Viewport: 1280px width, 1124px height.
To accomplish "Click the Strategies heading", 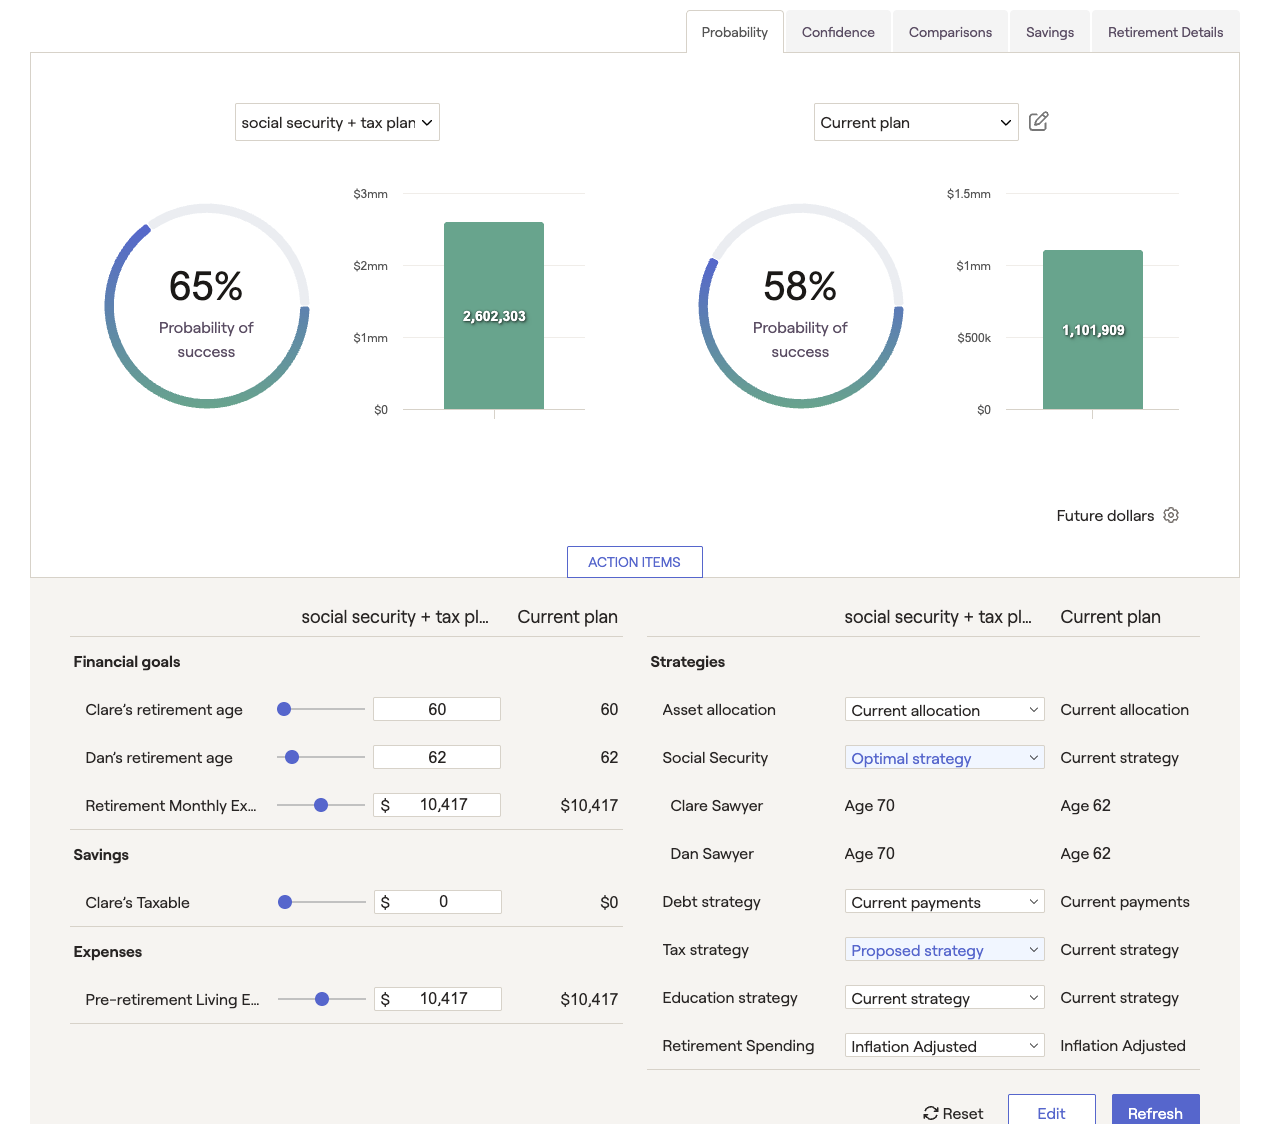I will tap(688, 662).
